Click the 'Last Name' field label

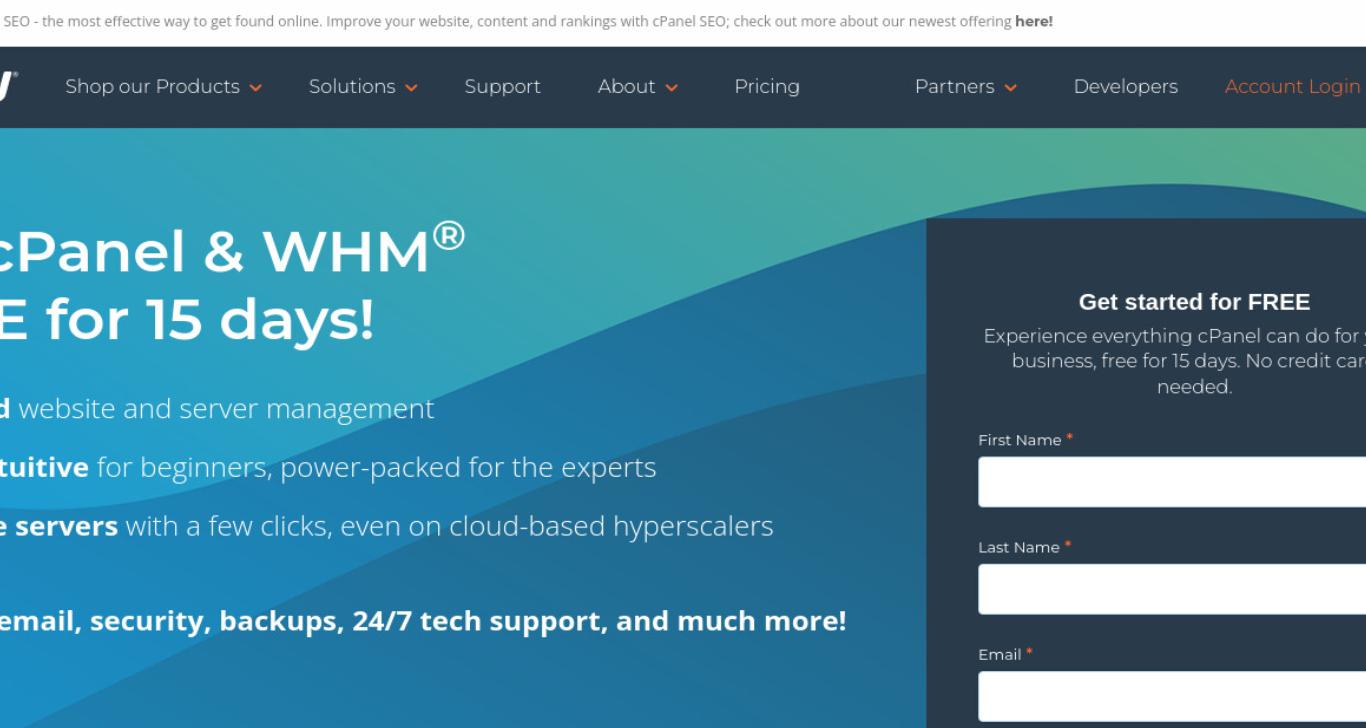[1019, 547]
